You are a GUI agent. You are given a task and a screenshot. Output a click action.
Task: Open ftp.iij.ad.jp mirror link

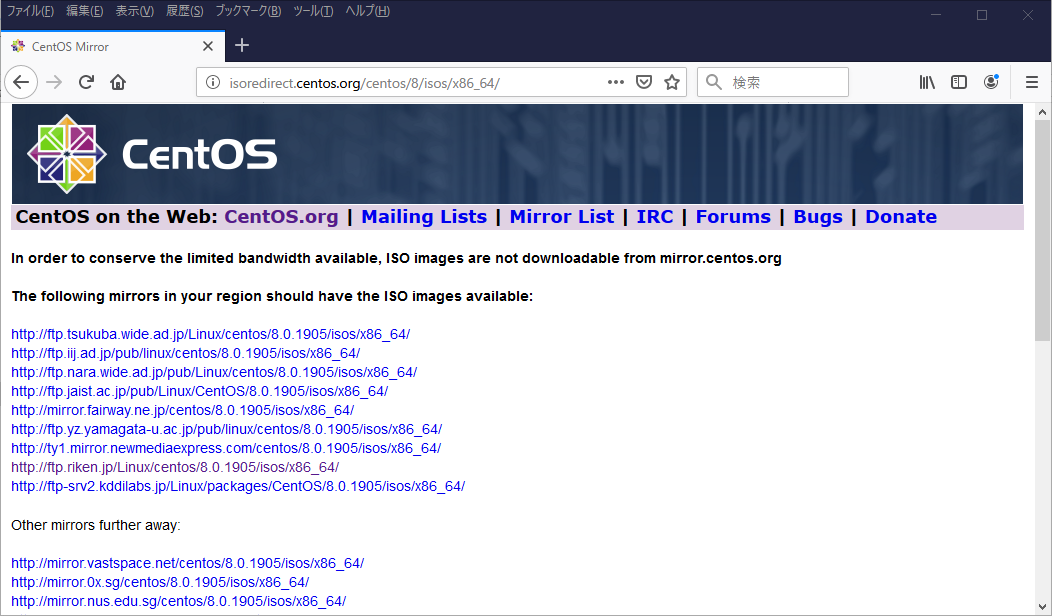pos(186,353)
